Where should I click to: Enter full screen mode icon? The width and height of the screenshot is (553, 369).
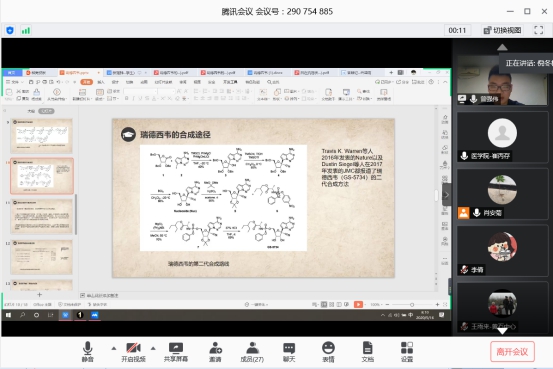(x=539, y=30)
